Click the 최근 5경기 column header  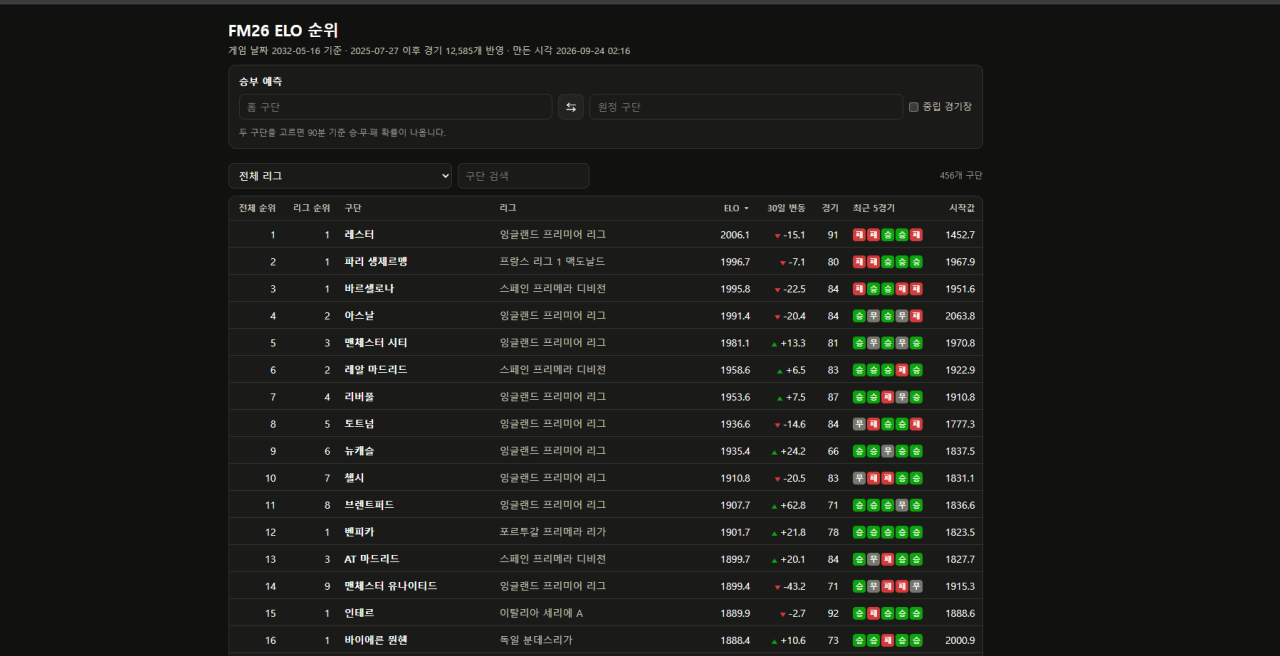pos(874,208)
